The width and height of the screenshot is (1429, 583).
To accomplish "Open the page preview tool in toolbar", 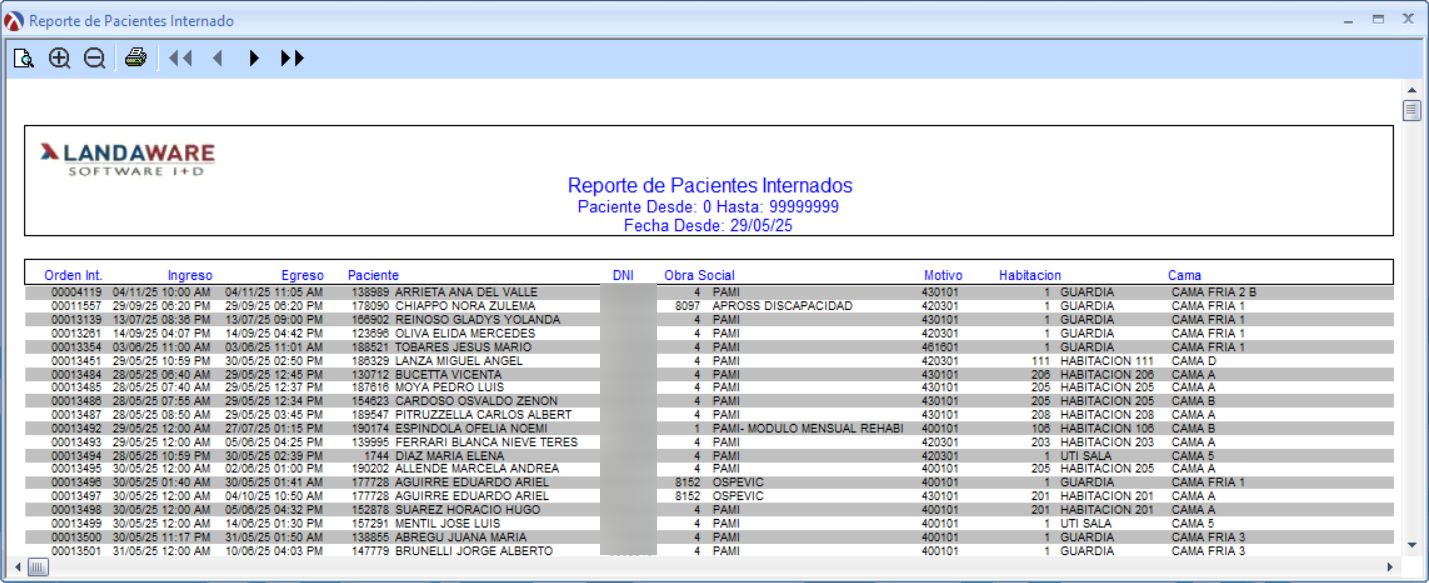I will (x=24, y=59).
